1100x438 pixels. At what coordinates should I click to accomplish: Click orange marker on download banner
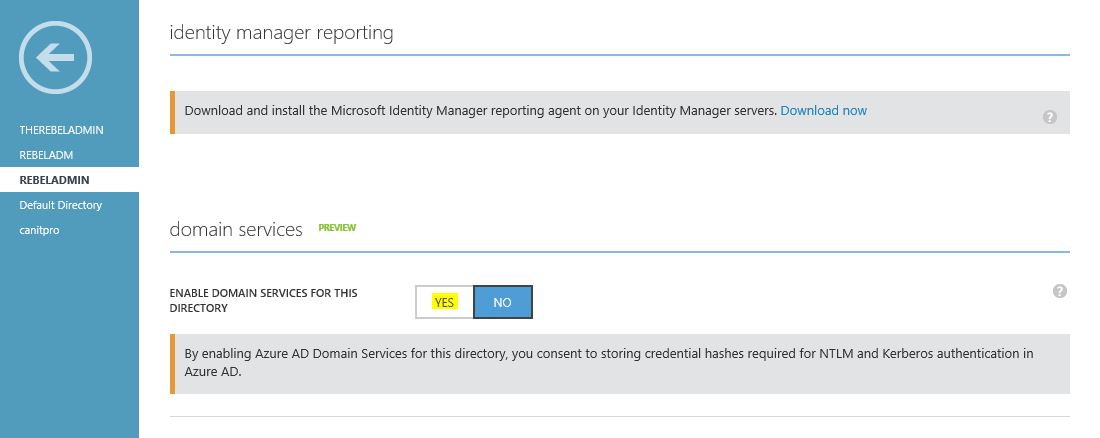172,112
